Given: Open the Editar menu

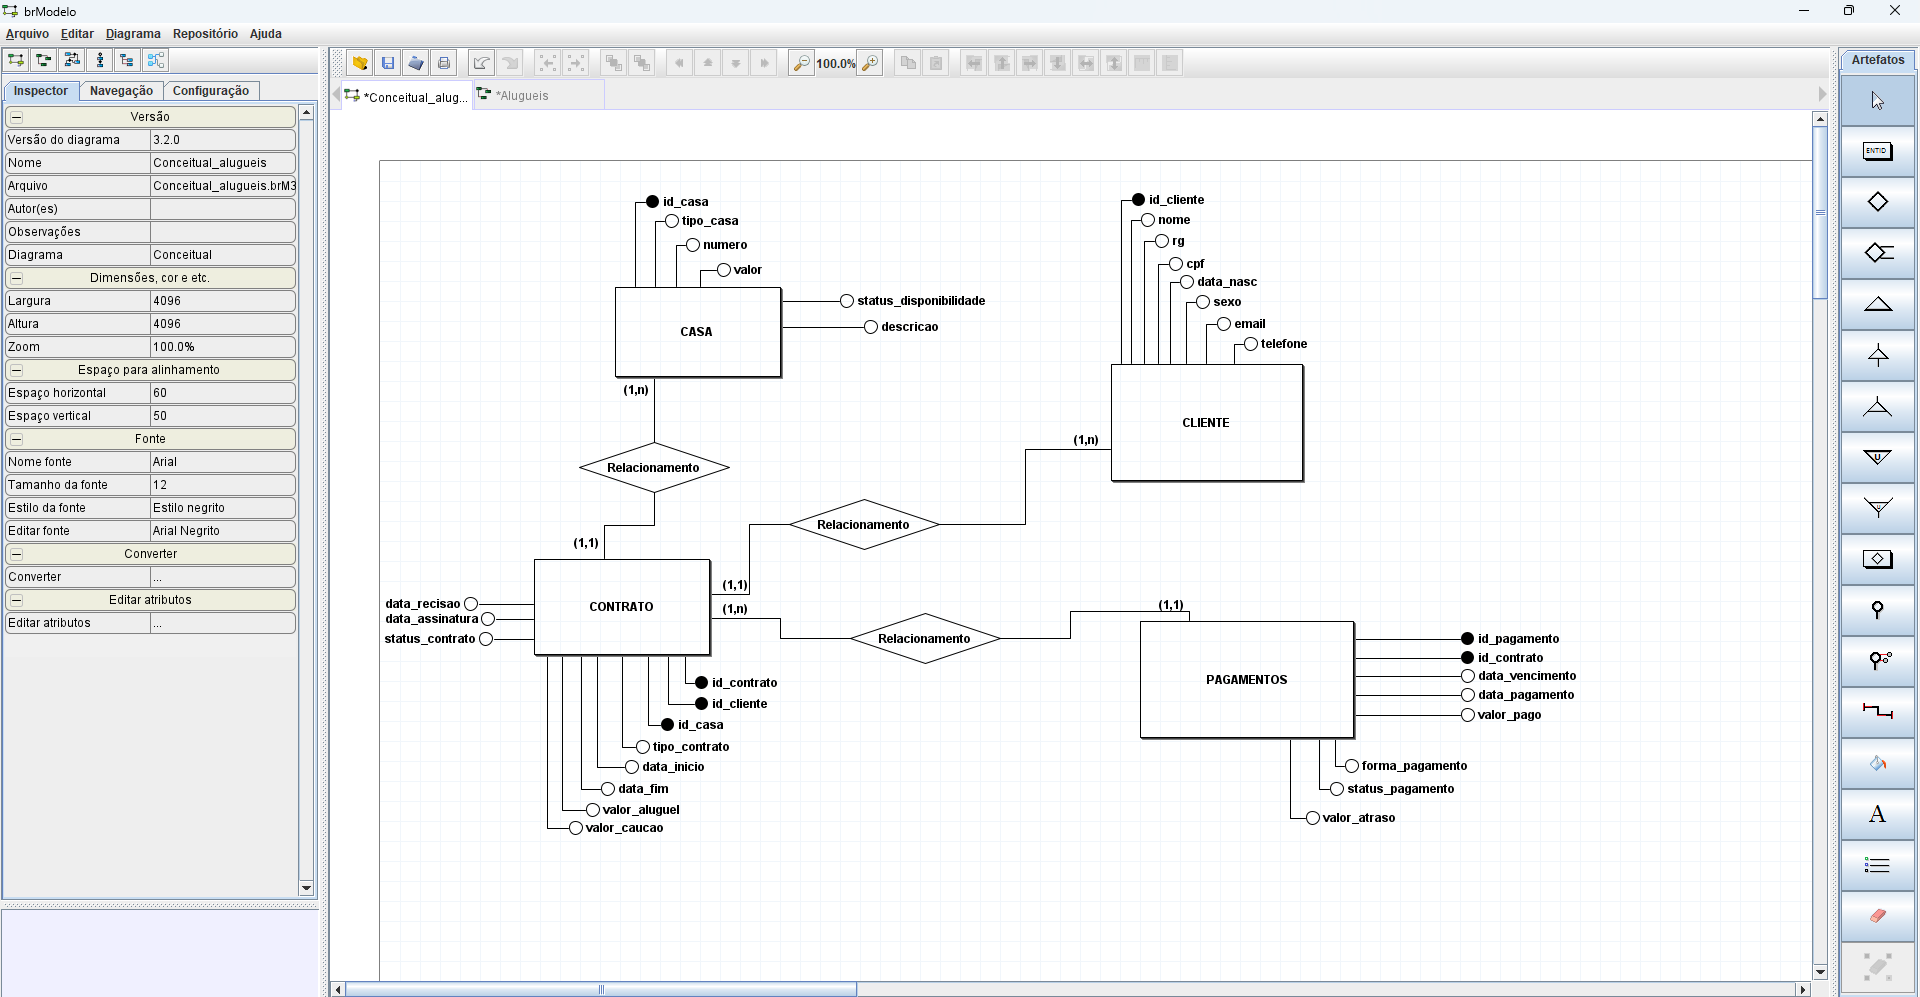Looking at the screenshot, I should point(77,34).
